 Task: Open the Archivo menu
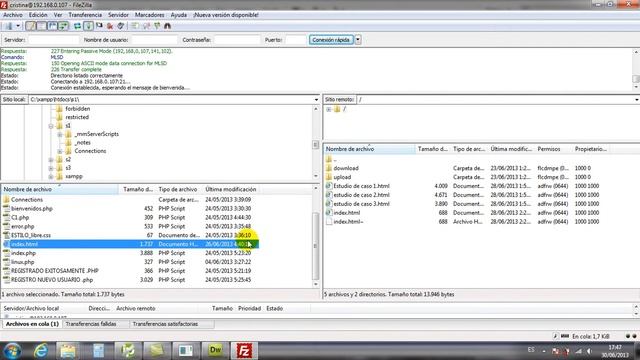(13, 15)
